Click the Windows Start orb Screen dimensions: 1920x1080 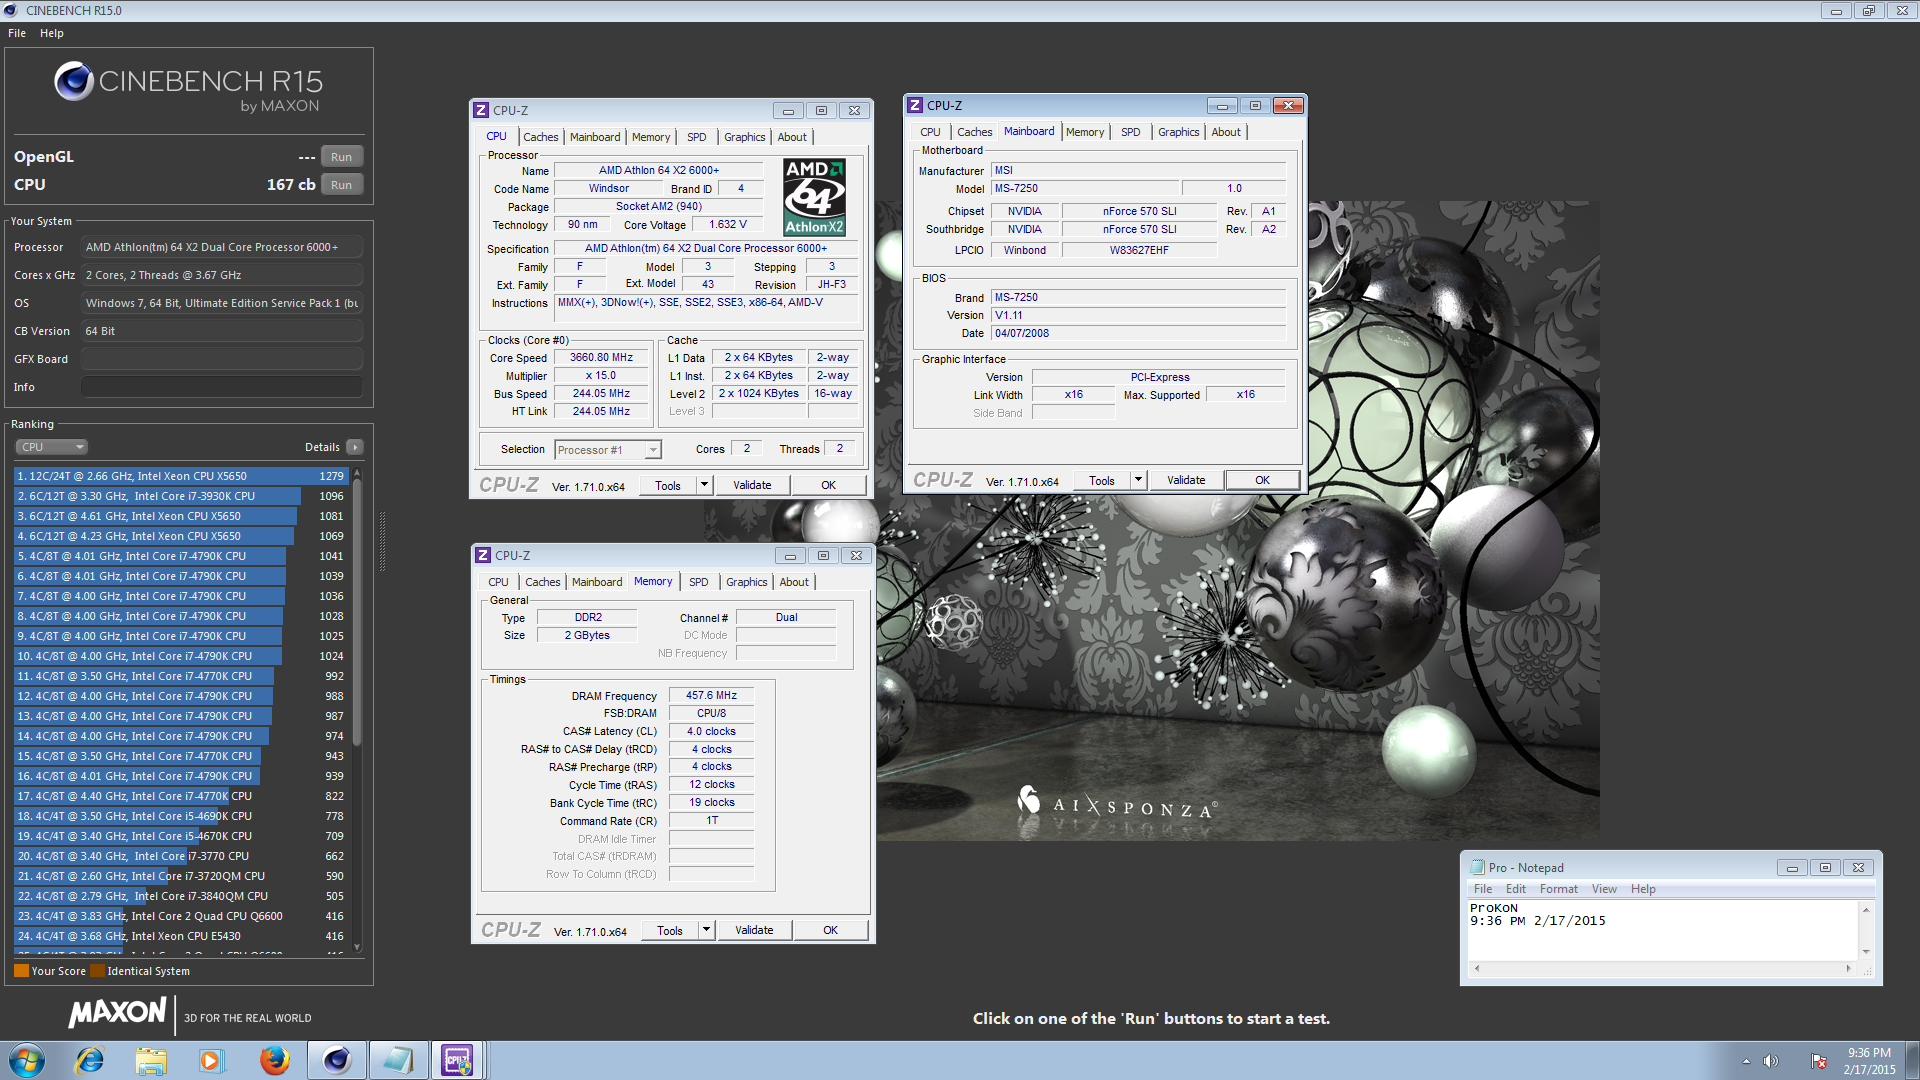(27, 1060)
